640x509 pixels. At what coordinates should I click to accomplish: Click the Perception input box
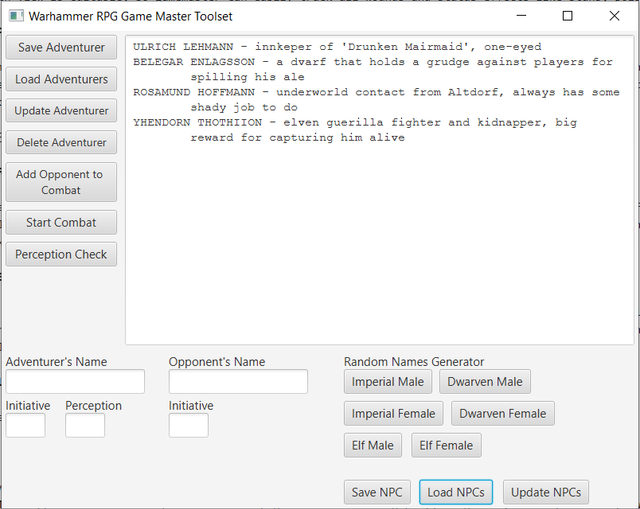click(85, 425)
